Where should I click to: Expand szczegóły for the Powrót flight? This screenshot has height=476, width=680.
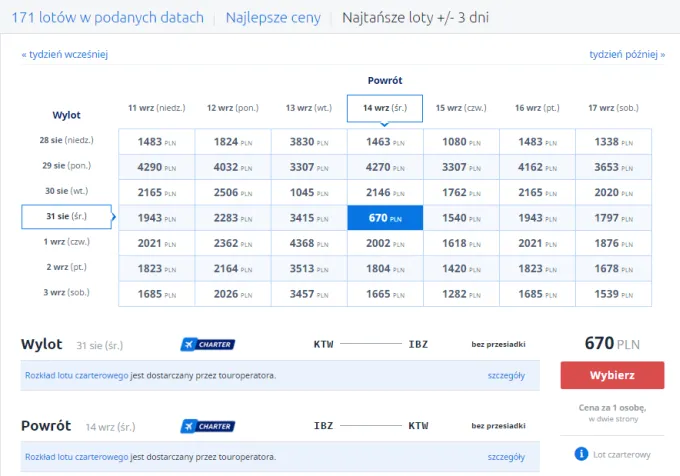[505, 457]
